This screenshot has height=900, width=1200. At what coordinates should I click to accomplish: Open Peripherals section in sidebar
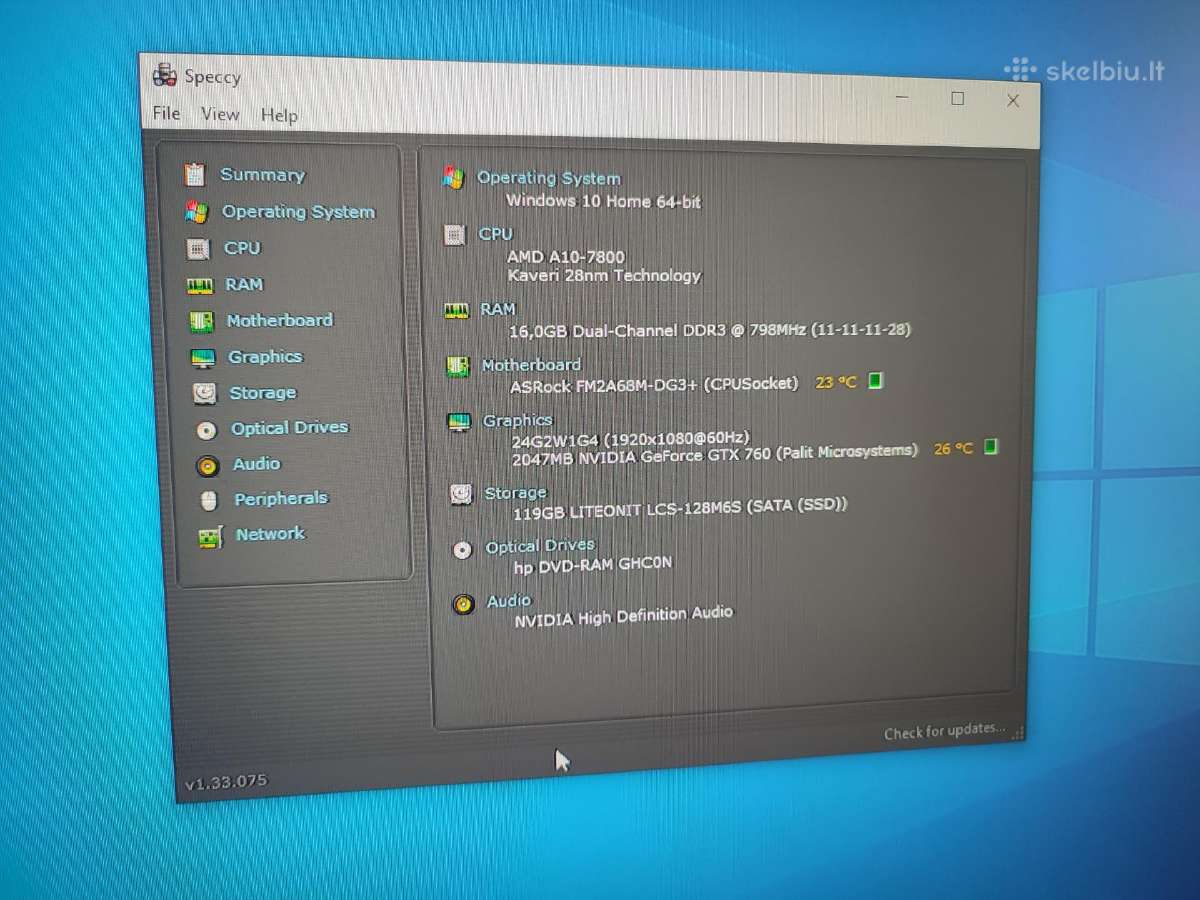281,498
